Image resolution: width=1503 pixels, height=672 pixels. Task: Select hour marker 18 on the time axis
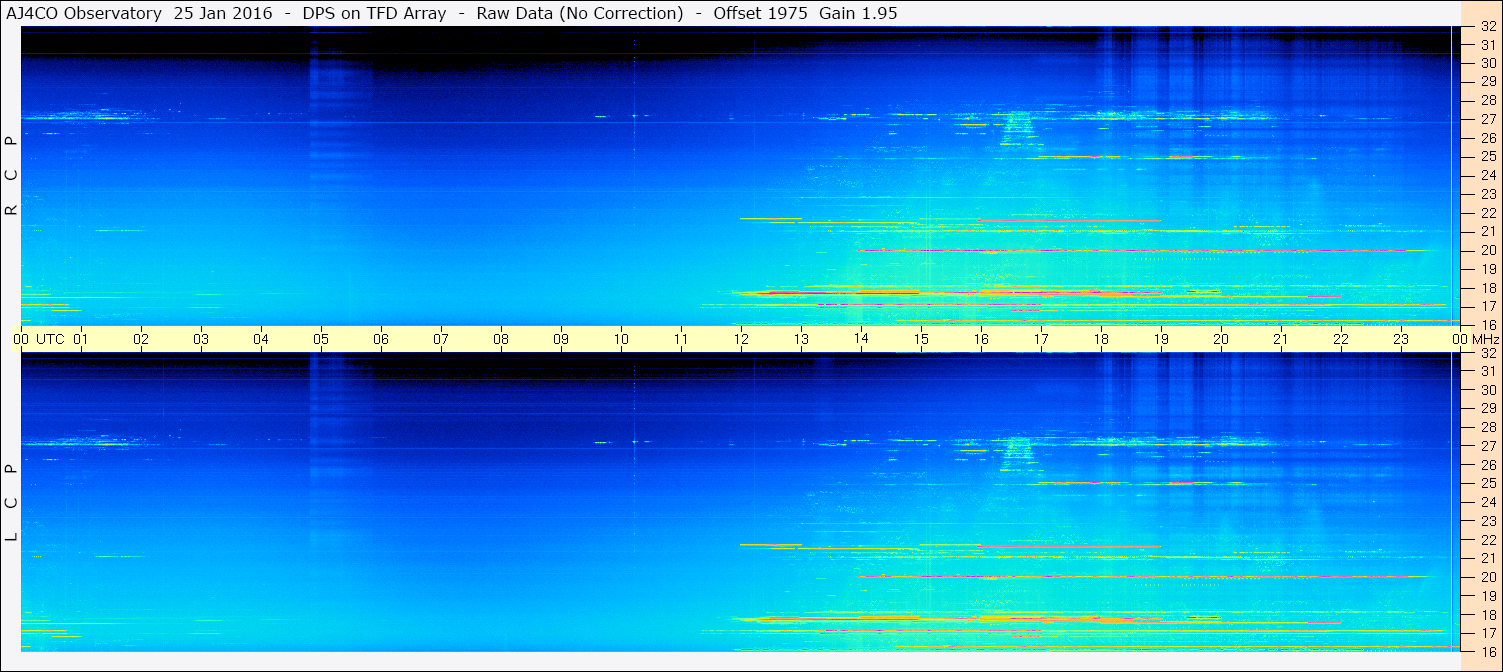pyautogui.click(x=1101, y=339)
